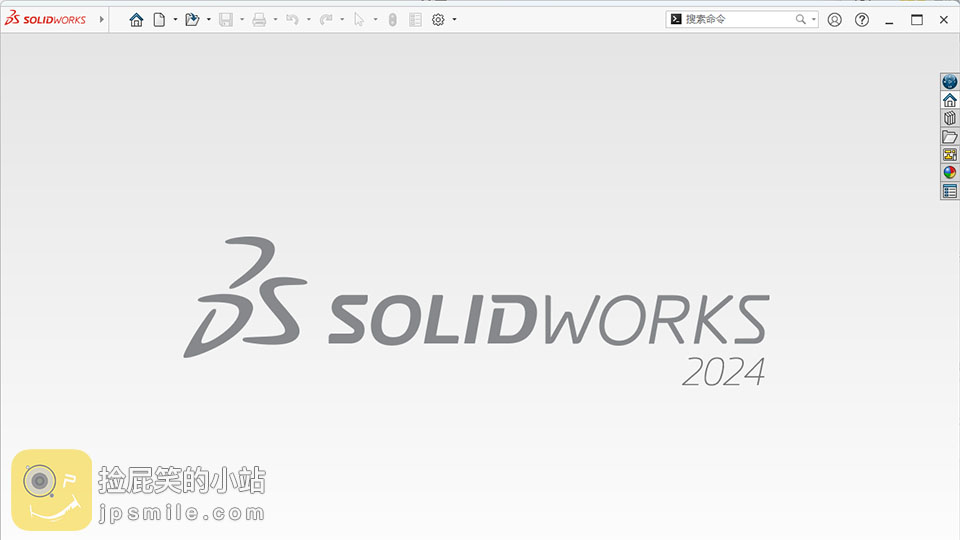This screenshot has height=540, width=960.
Task: Open Appearances color ball tab
Action: [949, 172]
